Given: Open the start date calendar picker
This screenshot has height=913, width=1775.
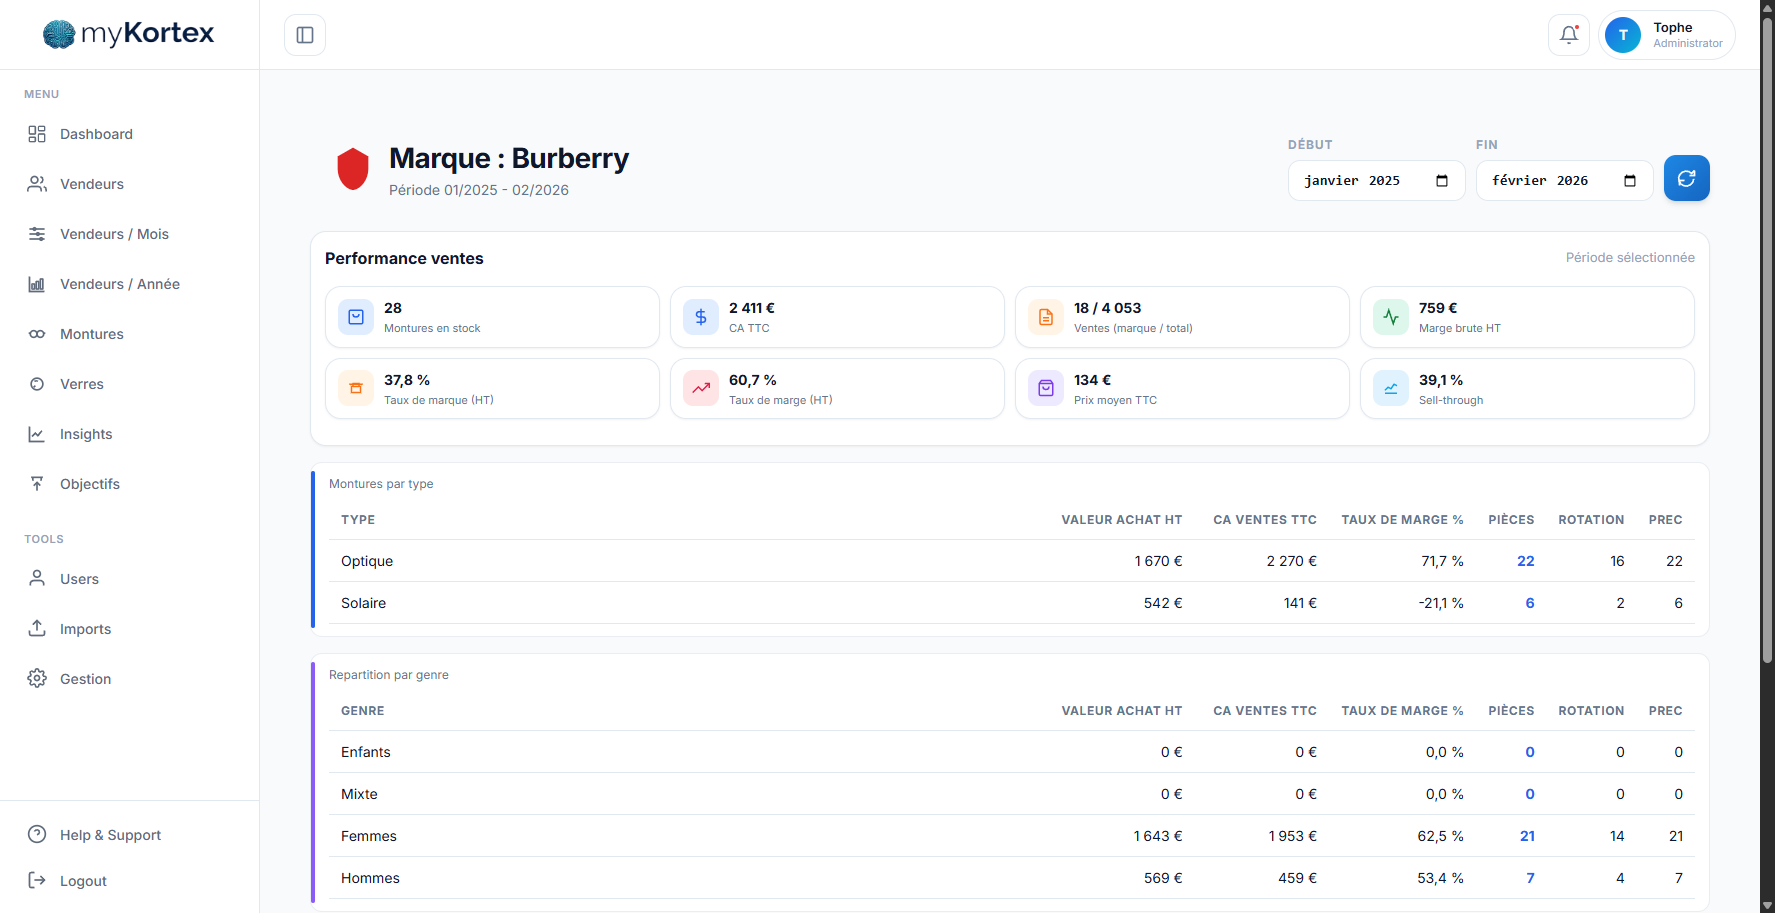Looking at the screenshot, I should point(1441,181).
